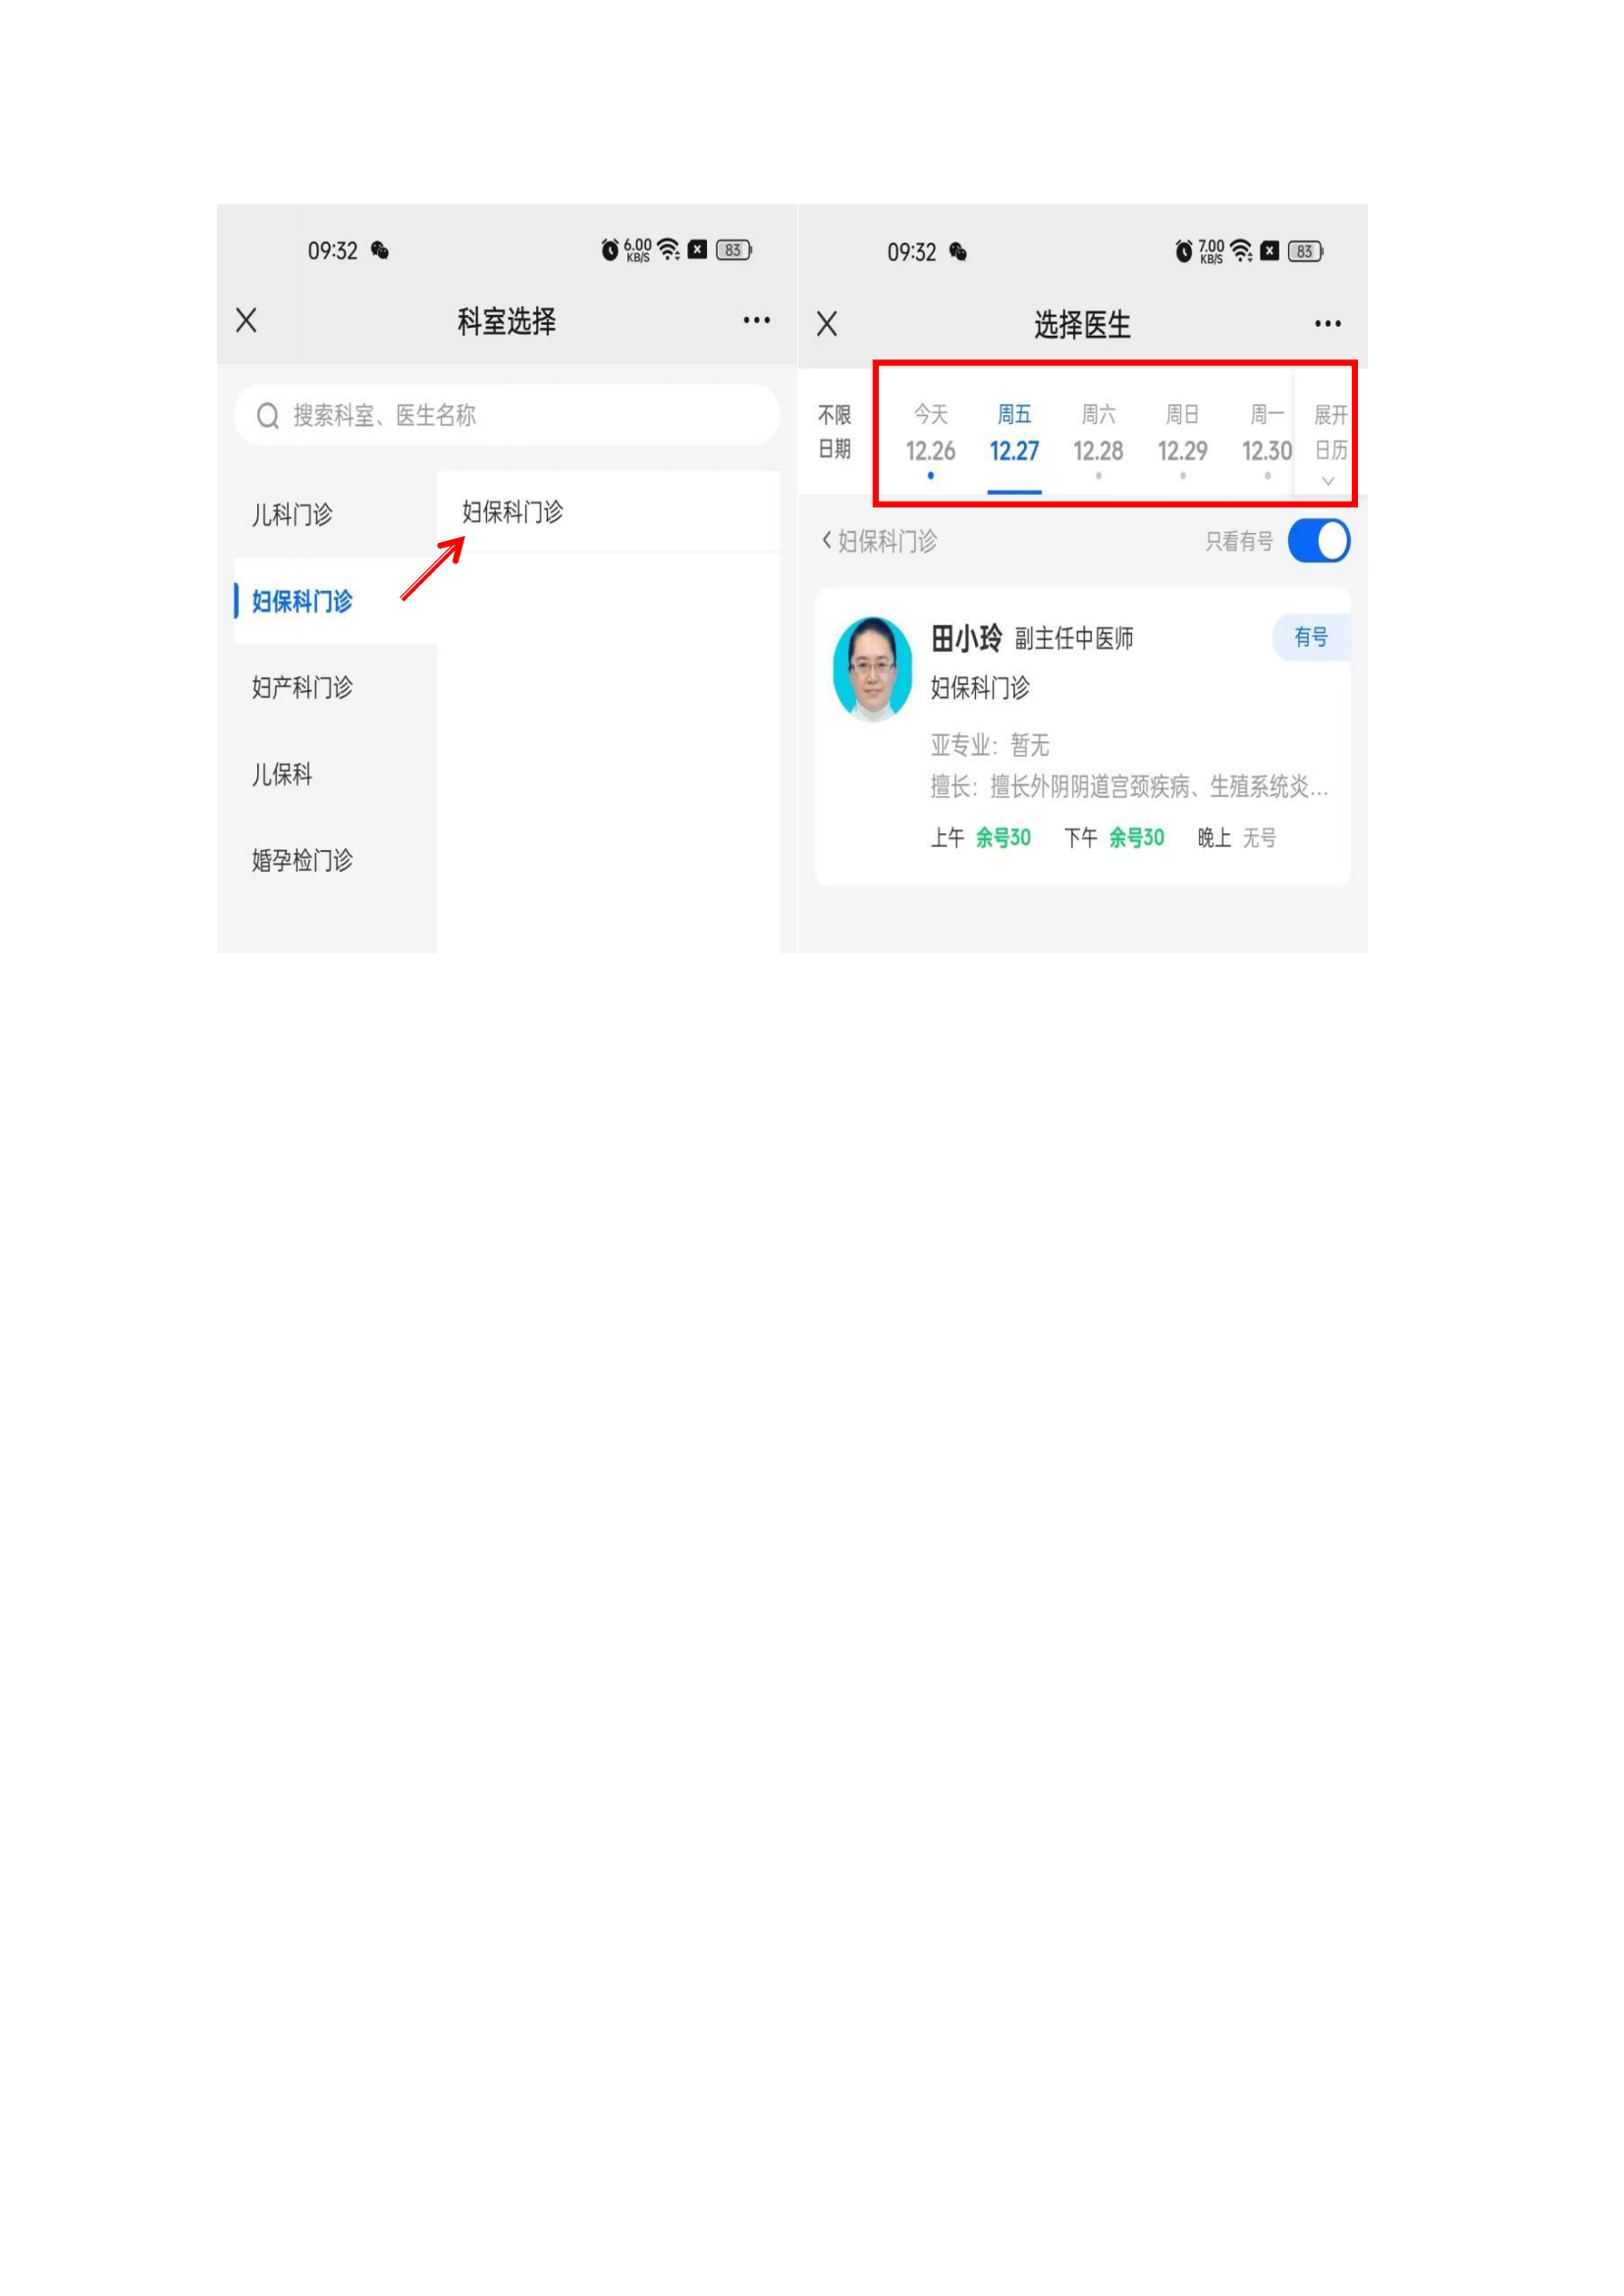Tap doctor 田小玲's avatar photo
Screen dimensions: 1624x2296
coord(872,669)
